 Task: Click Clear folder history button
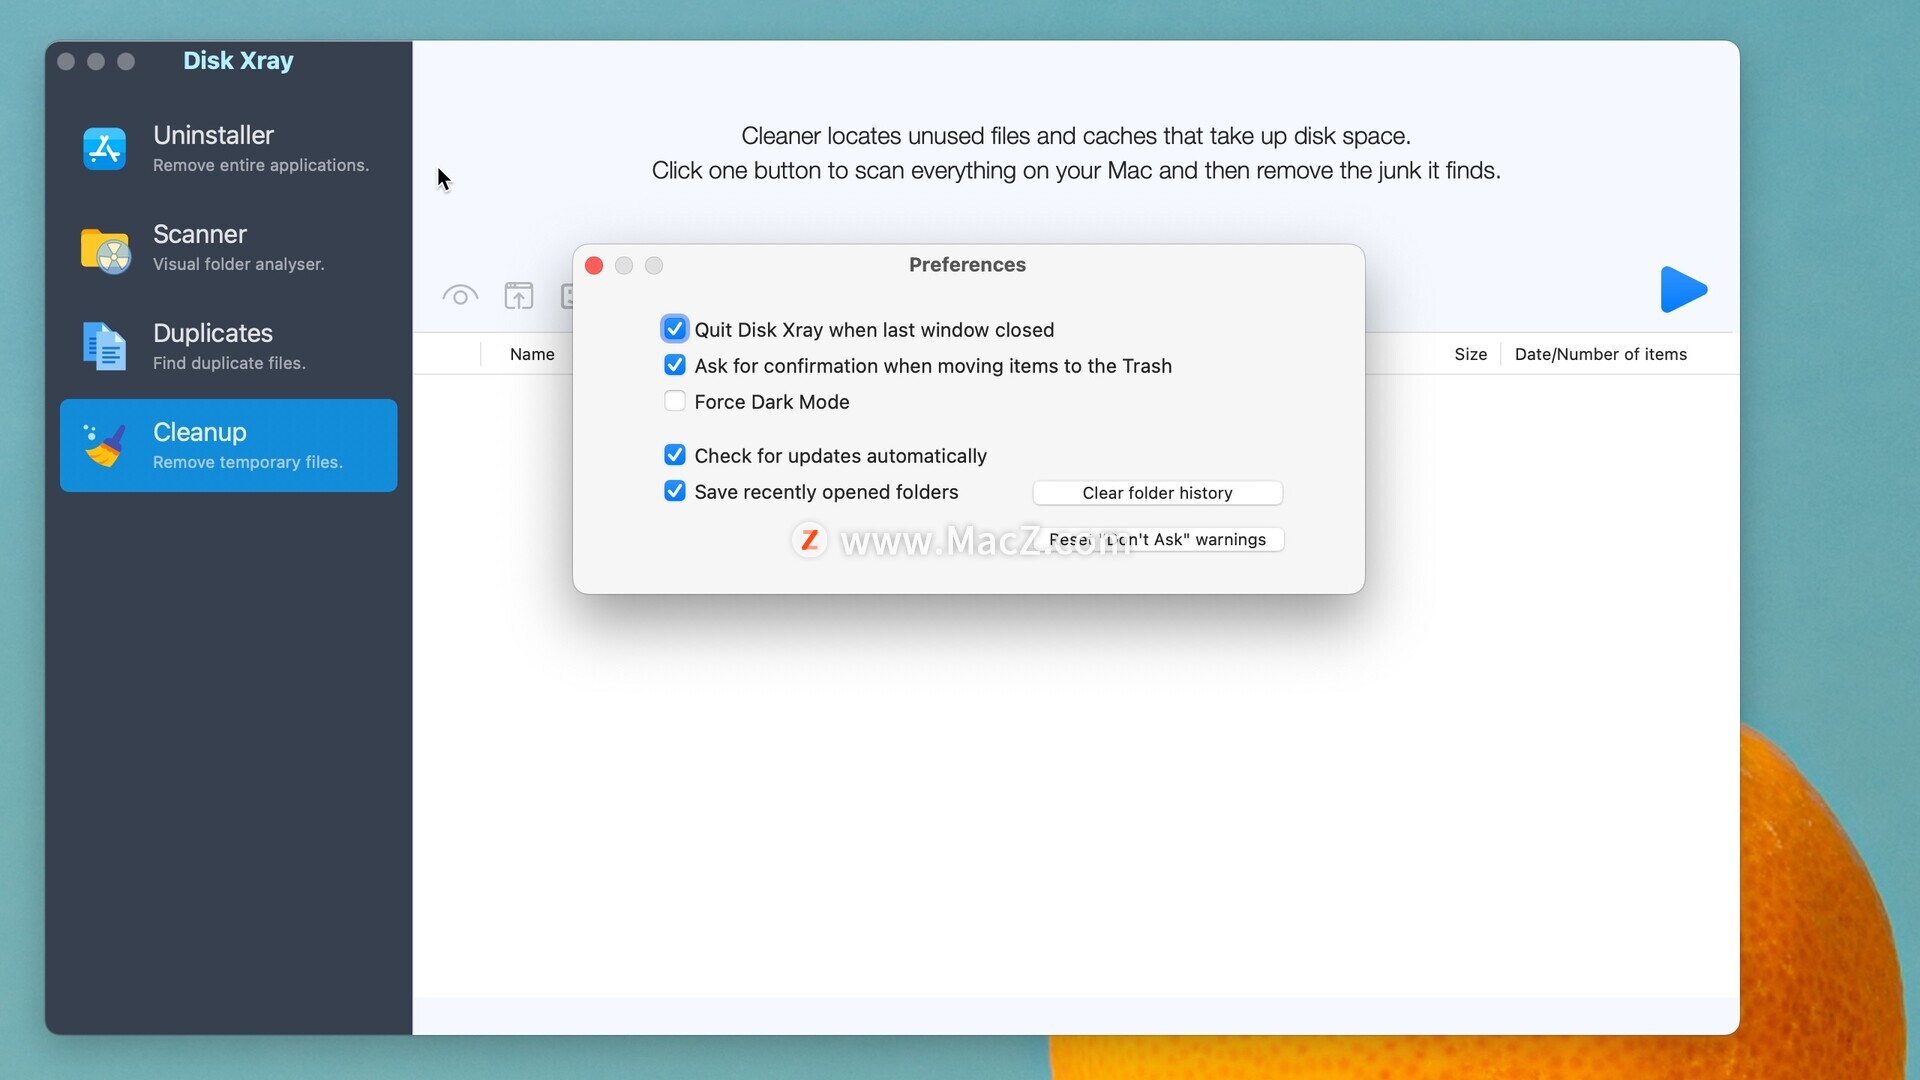[x=1157, y=493]
